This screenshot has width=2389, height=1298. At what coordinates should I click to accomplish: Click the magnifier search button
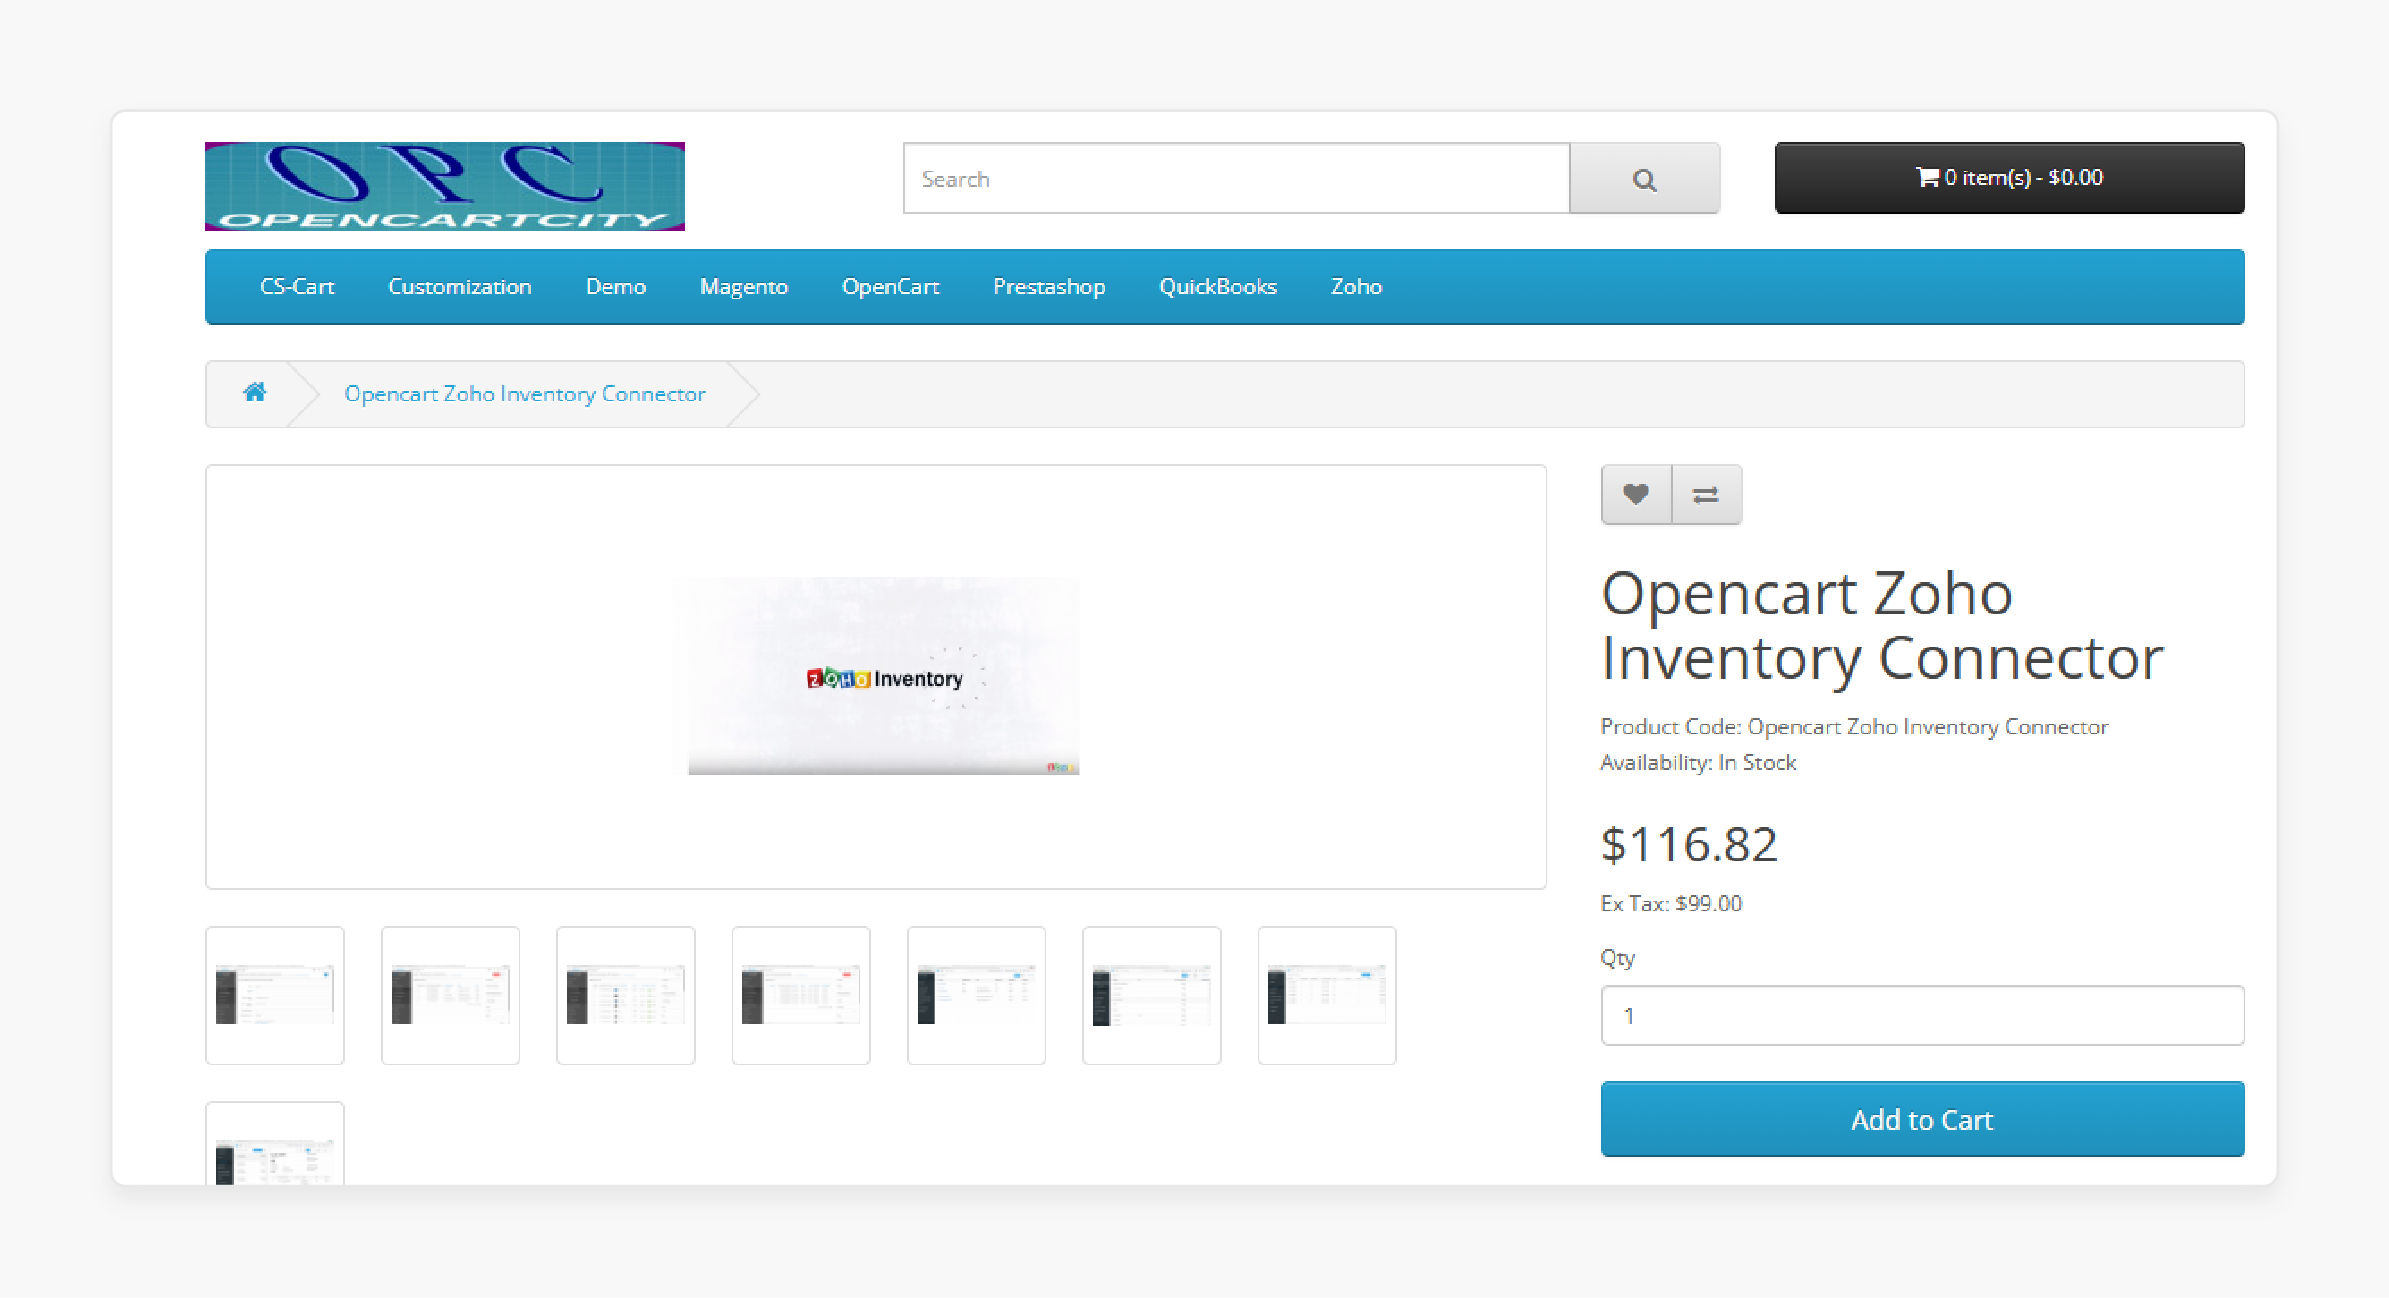[1645, 179]
